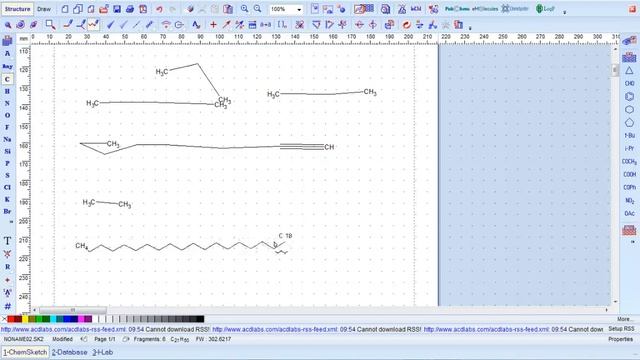Click the Print icon
Image resolution: width=640 pixels, height=360 pixels.
[130, 9]
